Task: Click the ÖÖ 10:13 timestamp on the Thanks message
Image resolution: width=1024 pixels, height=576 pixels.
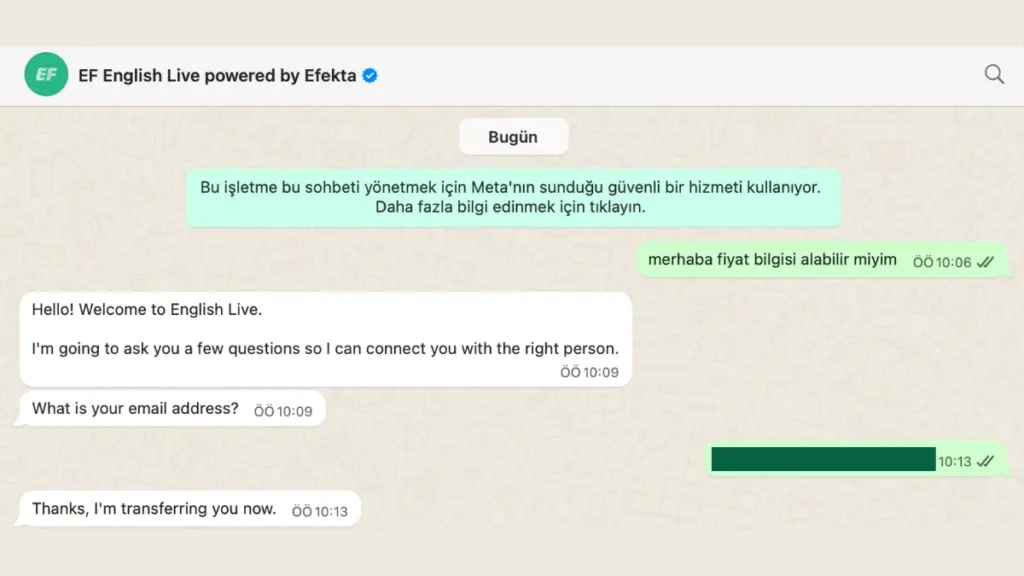Action: (319, 511)
